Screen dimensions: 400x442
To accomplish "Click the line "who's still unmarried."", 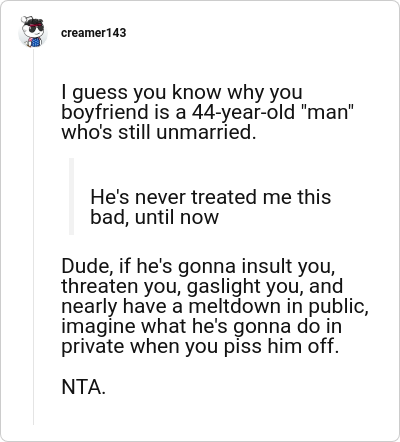I will 159,132.
